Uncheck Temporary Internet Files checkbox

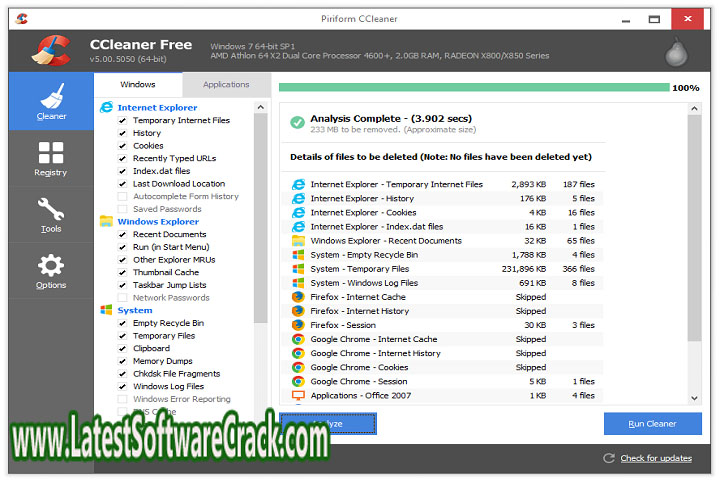click(122, 120)
